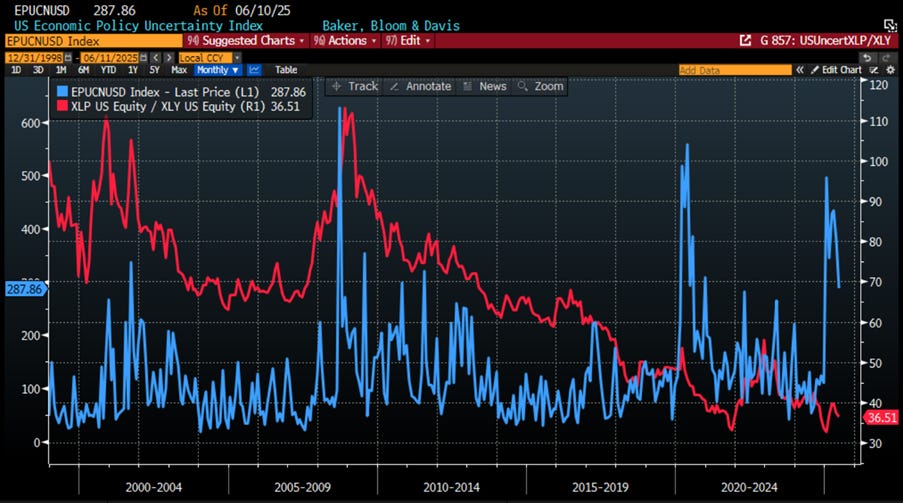Click the 2000-2004 time axis label
This screenshot has width=903, height=503.
(154, 487)
